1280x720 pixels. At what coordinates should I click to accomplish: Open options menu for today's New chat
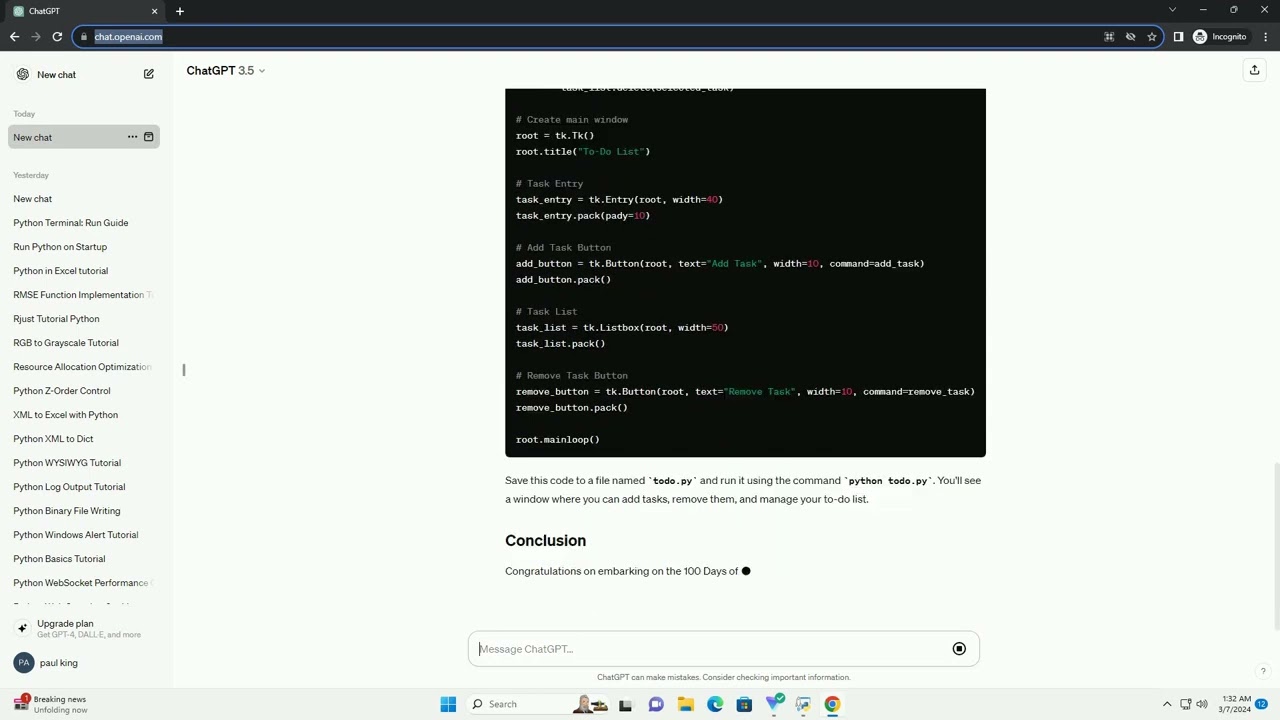(x=132, y=137)
